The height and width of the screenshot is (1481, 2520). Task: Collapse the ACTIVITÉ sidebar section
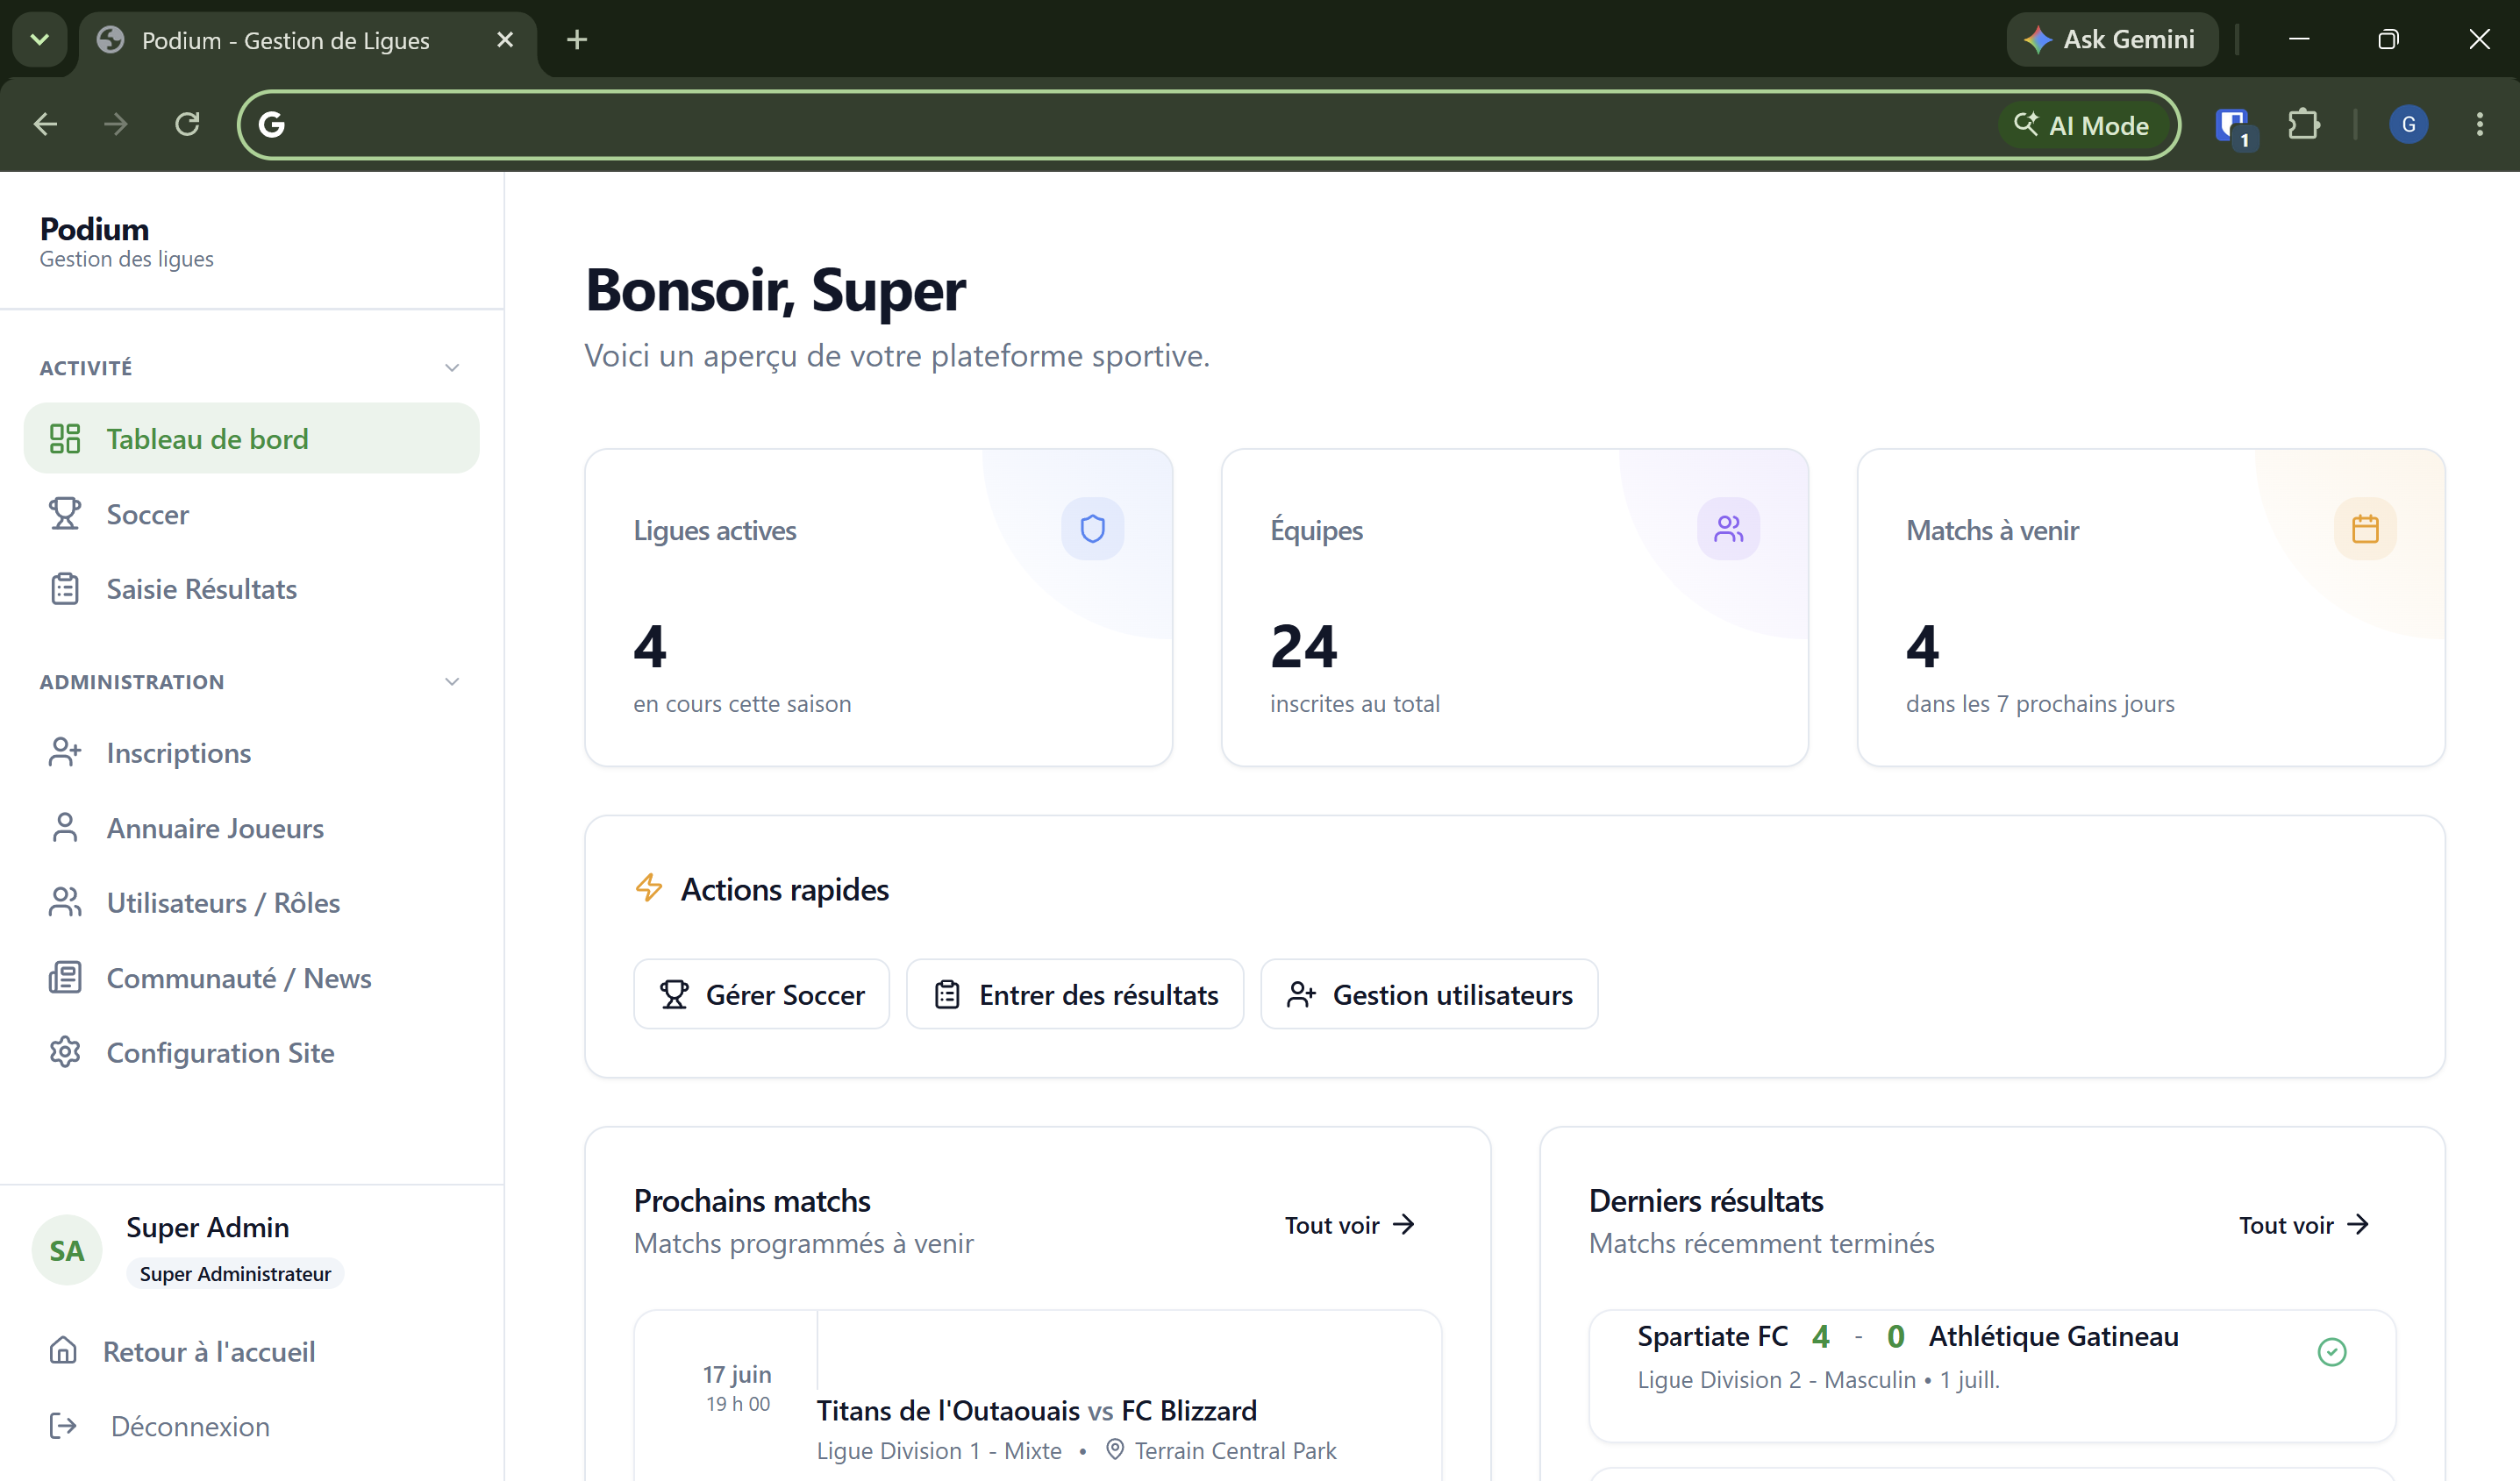(452, 367)
